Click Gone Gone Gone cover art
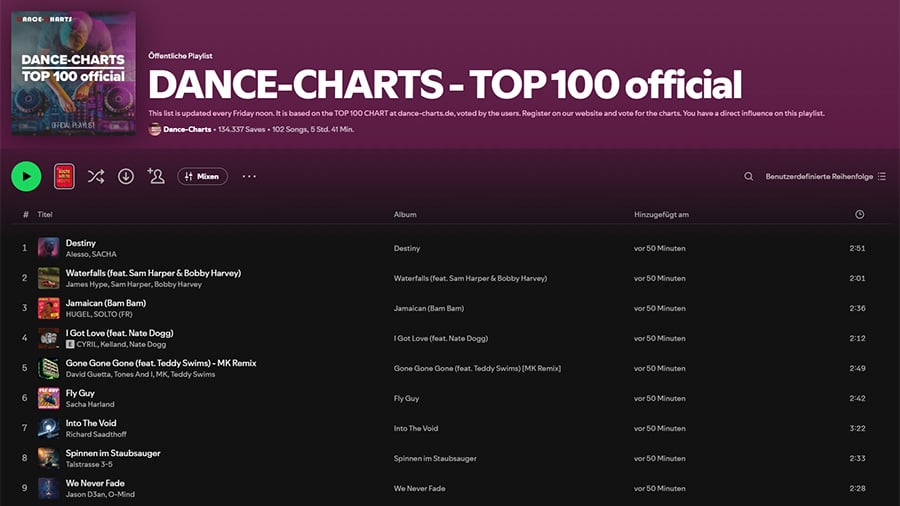 tap(48, 368)
